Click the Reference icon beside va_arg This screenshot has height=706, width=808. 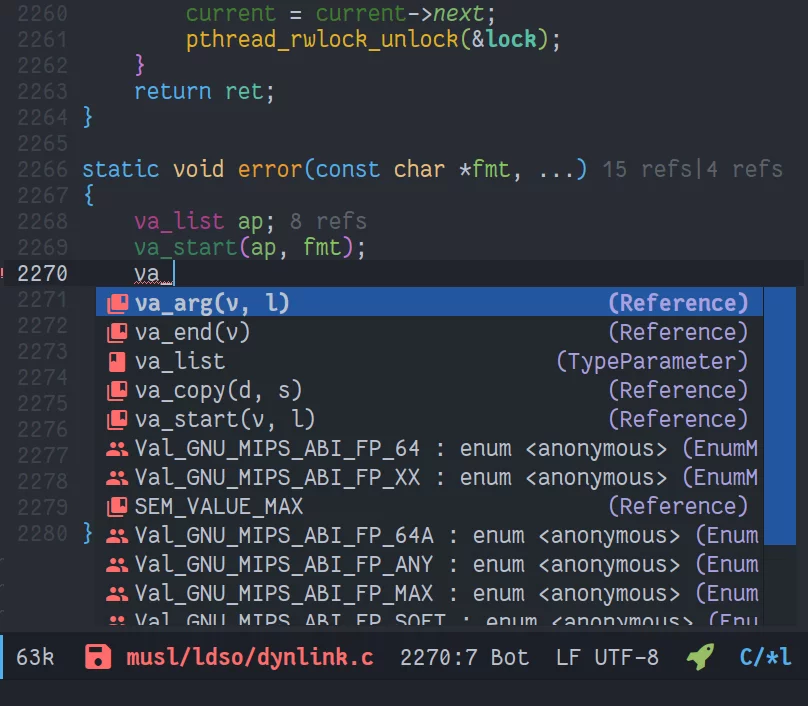coord(119,302)
